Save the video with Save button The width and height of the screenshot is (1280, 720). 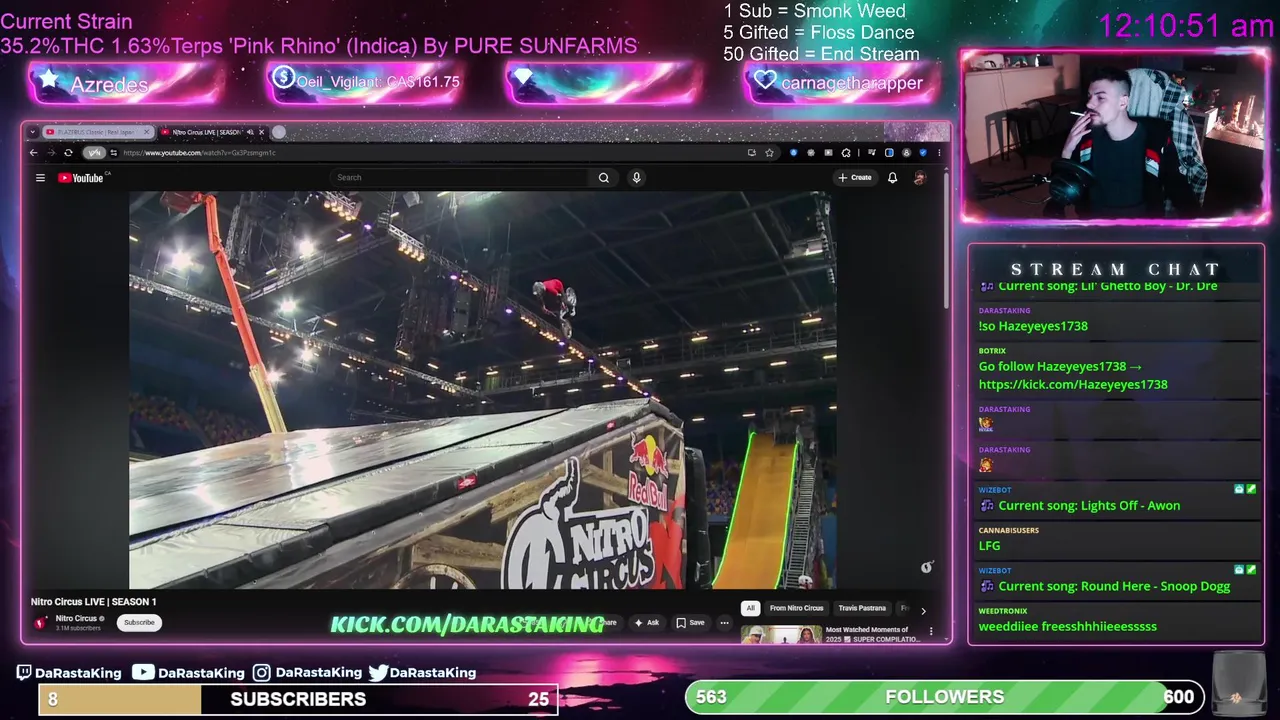(x=690, y=622)
